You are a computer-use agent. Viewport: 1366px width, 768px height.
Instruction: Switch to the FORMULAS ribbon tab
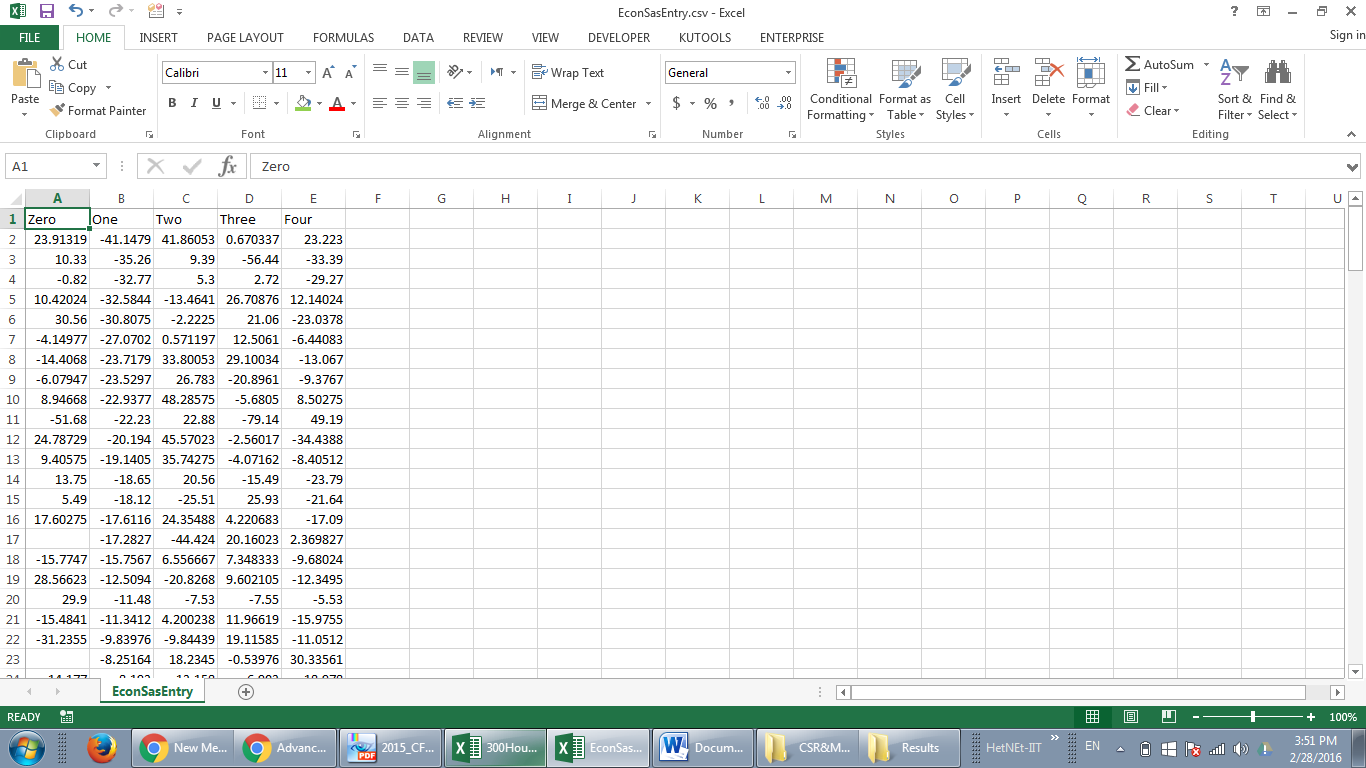[343, 37]
